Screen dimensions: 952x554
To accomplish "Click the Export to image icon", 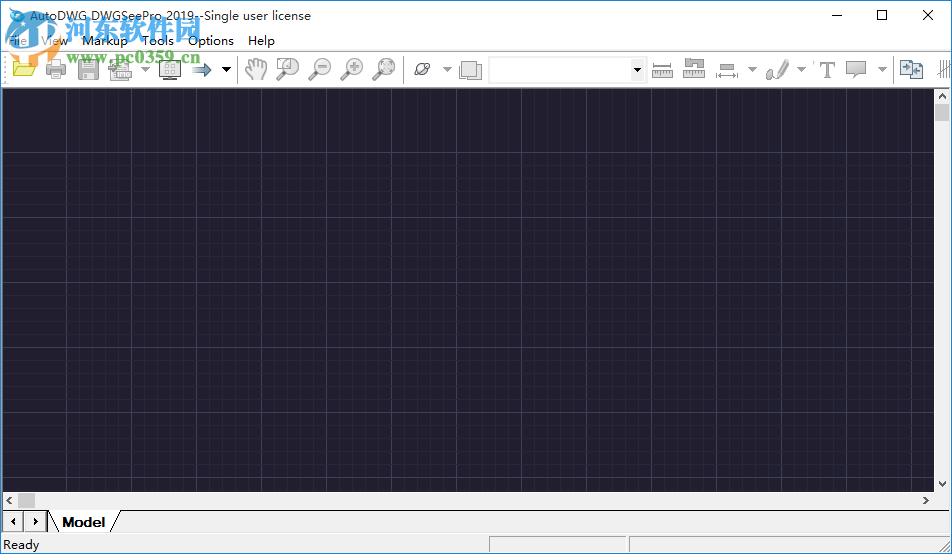I will click(x=120, y=69).
